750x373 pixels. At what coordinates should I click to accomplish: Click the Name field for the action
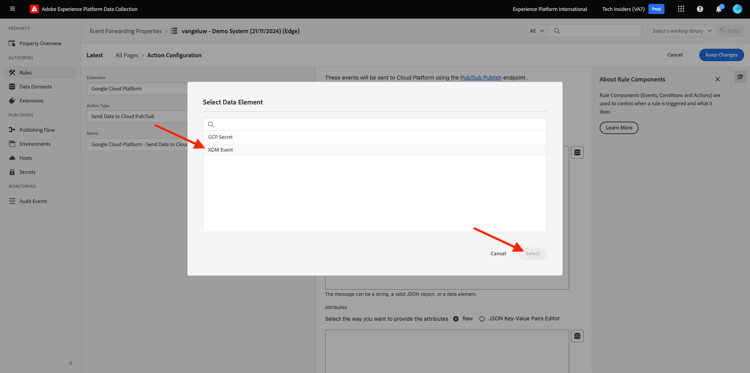(x=137, y=144)
